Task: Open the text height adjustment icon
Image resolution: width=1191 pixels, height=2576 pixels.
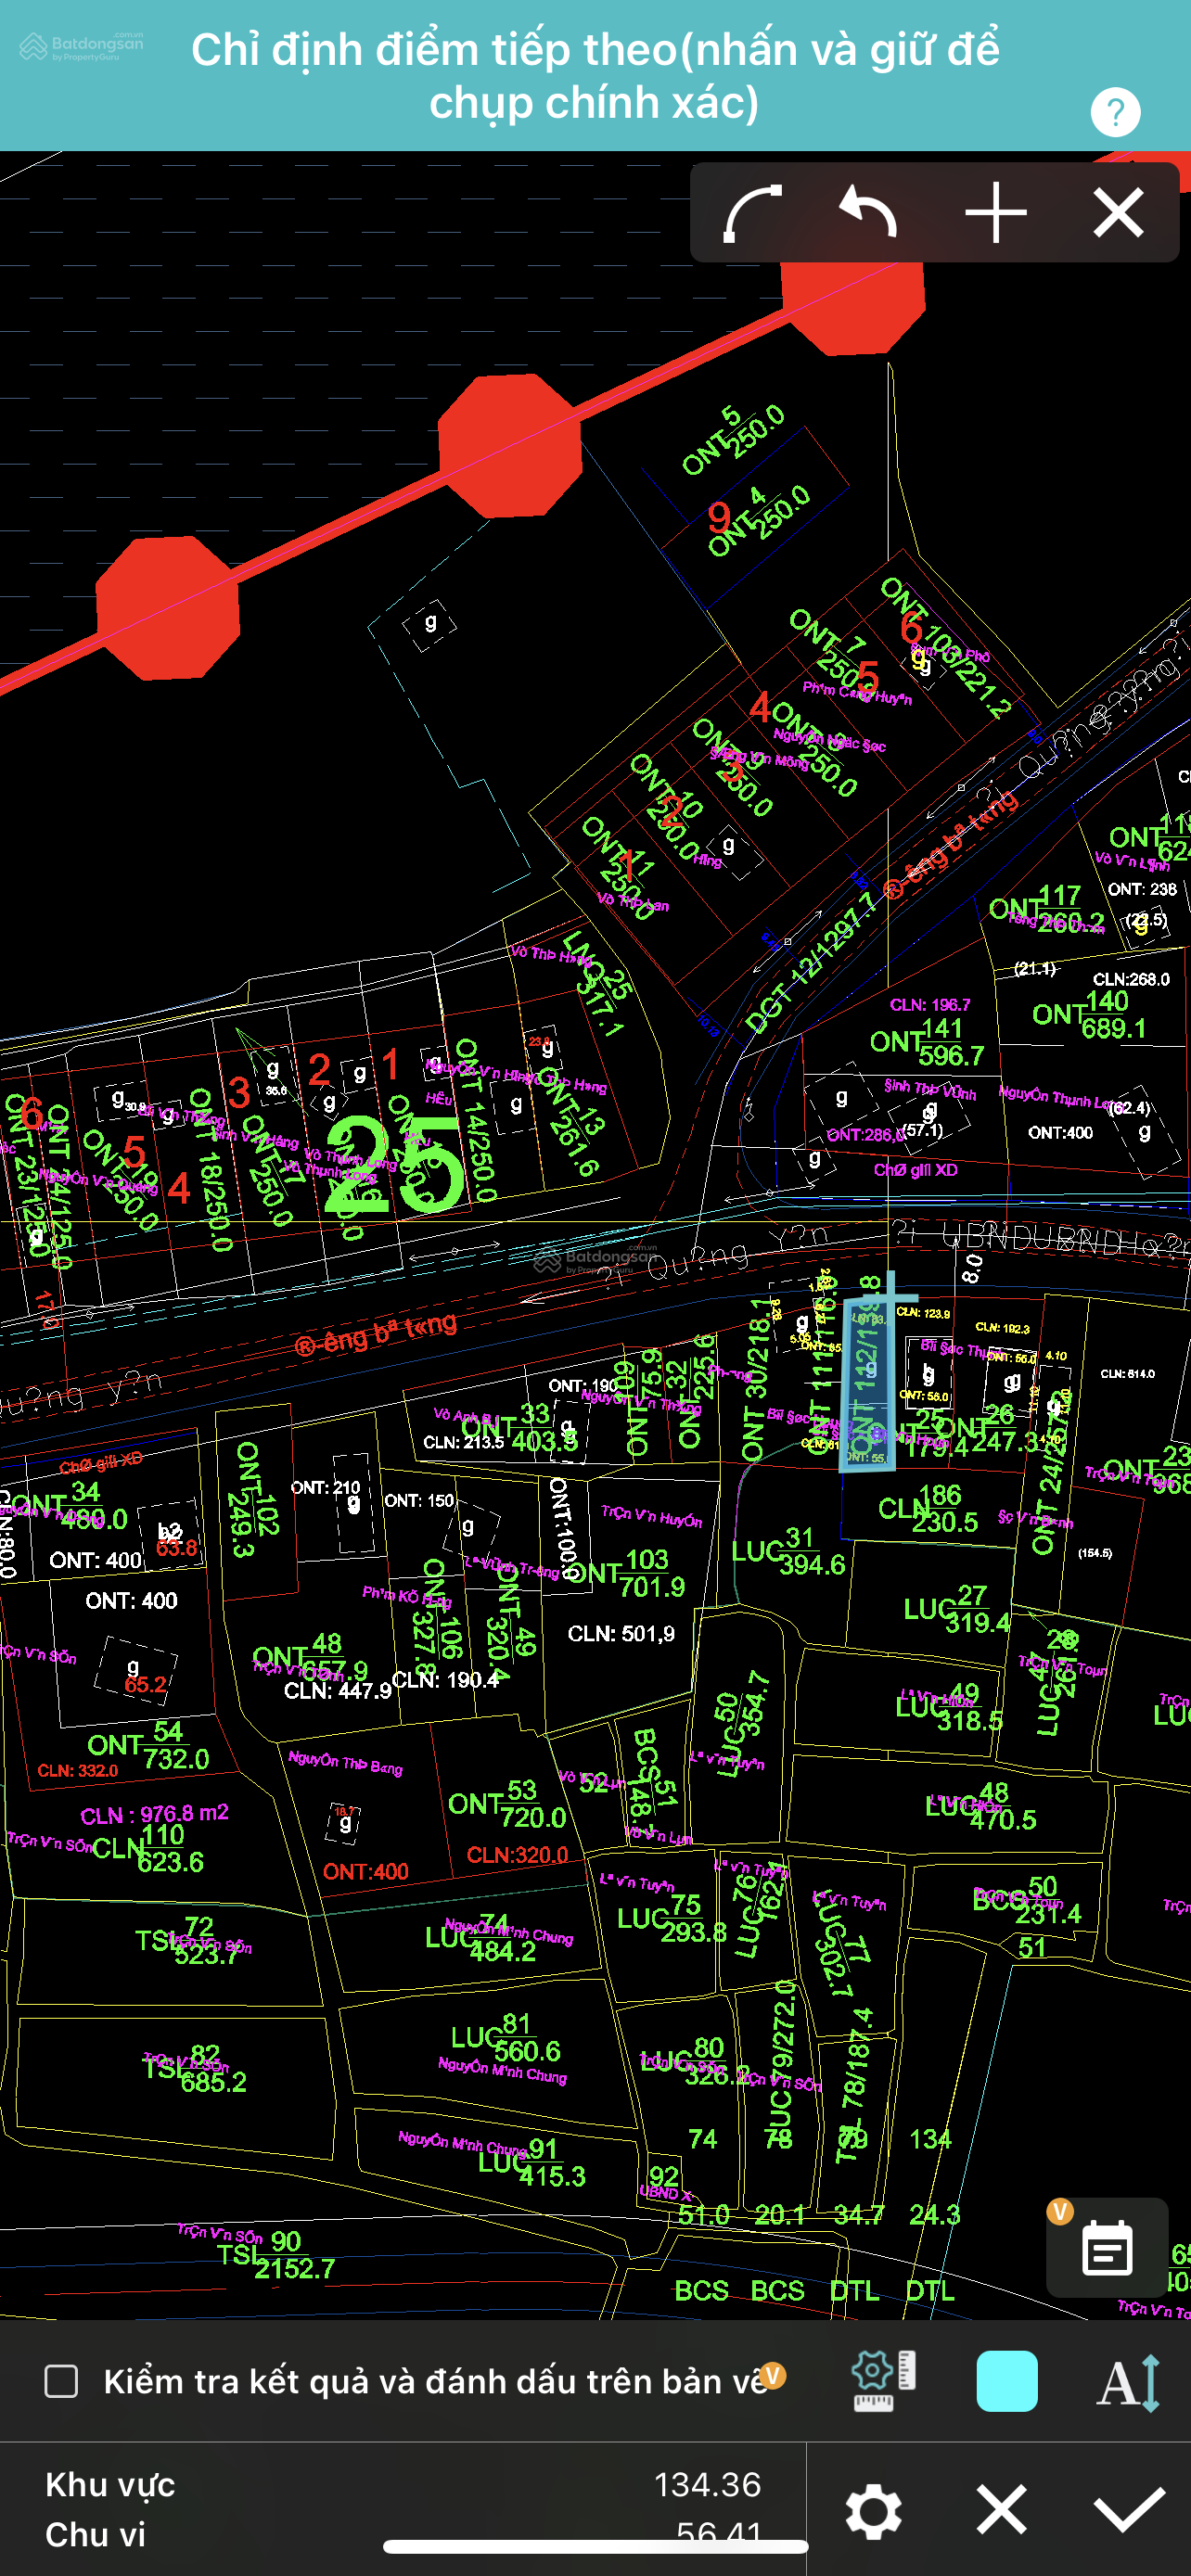Action: pyautogui.click(x=1130, y=2381)
